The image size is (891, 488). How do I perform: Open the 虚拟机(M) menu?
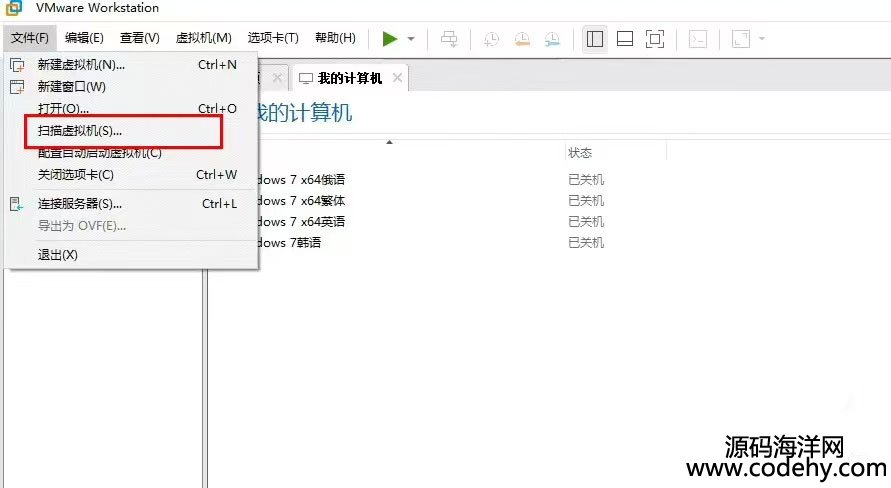pos(203,38)
